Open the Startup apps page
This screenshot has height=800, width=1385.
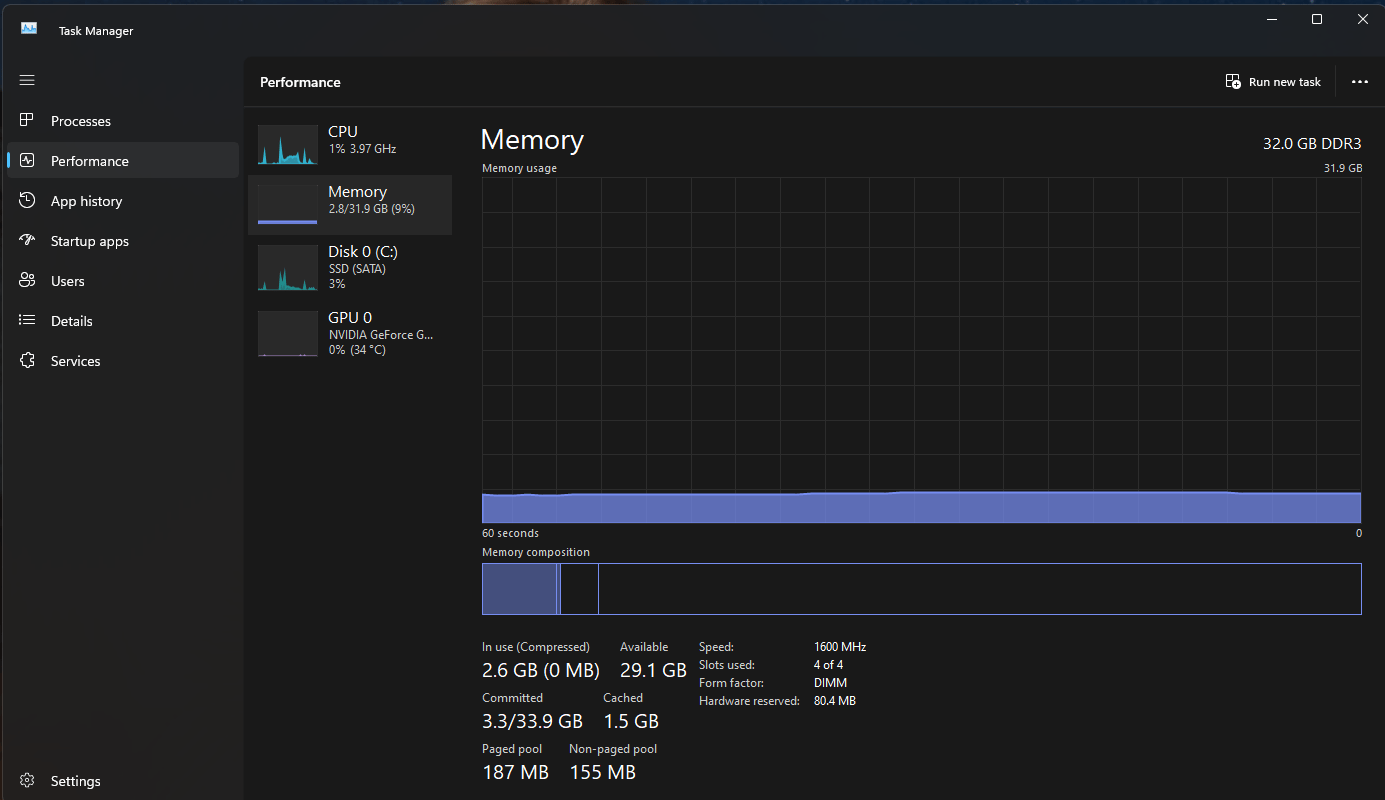122,240
